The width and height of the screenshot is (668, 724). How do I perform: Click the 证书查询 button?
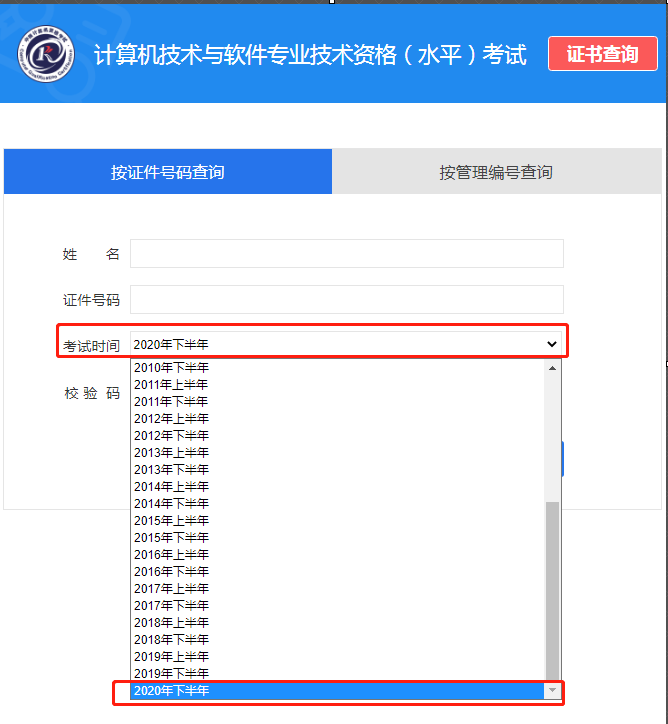(602, 54)
